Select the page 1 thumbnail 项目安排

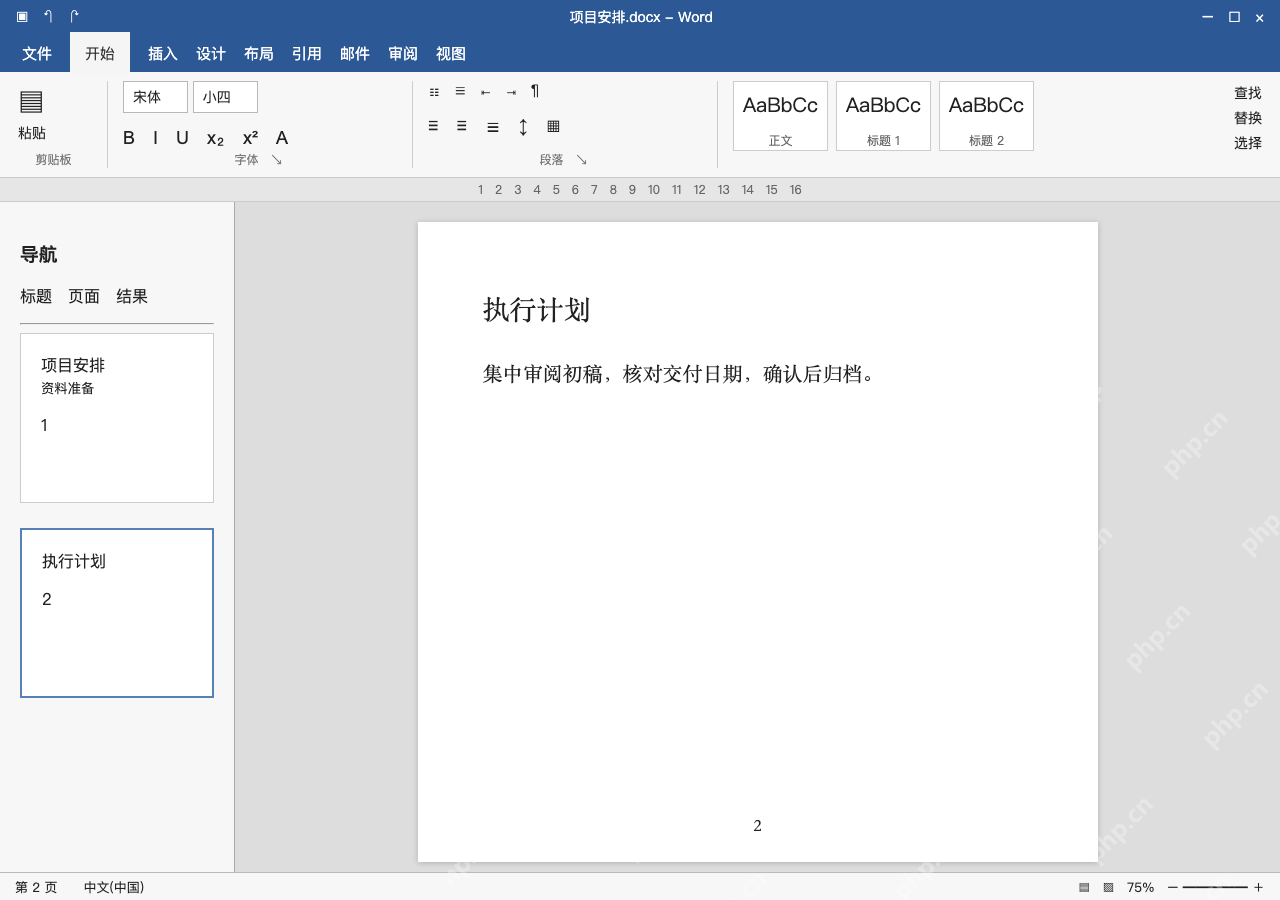tap(117, 418)
